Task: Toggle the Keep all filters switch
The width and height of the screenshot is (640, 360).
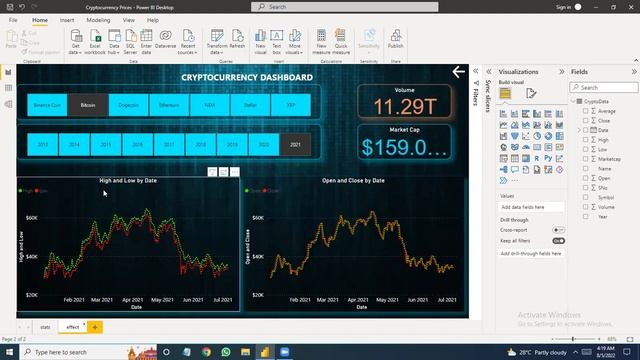Action: 558,241
